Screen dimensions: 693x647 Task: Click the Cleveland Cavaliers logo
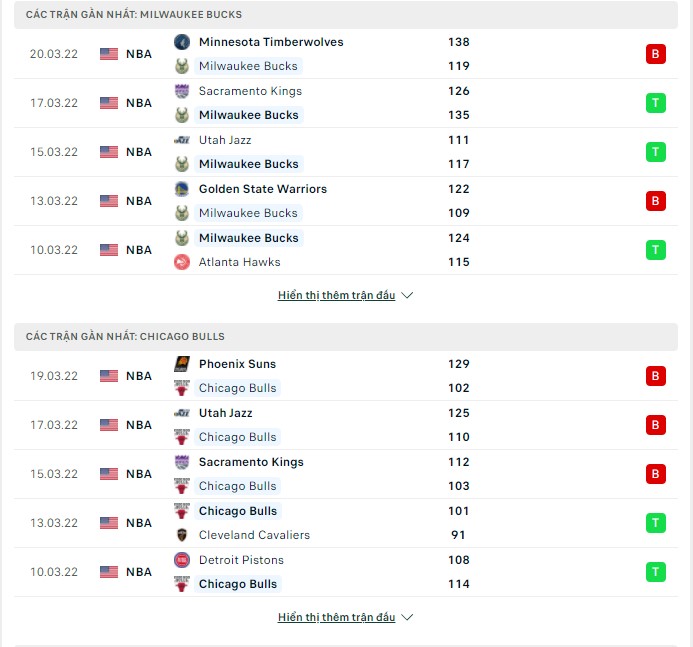pos(182,535)
